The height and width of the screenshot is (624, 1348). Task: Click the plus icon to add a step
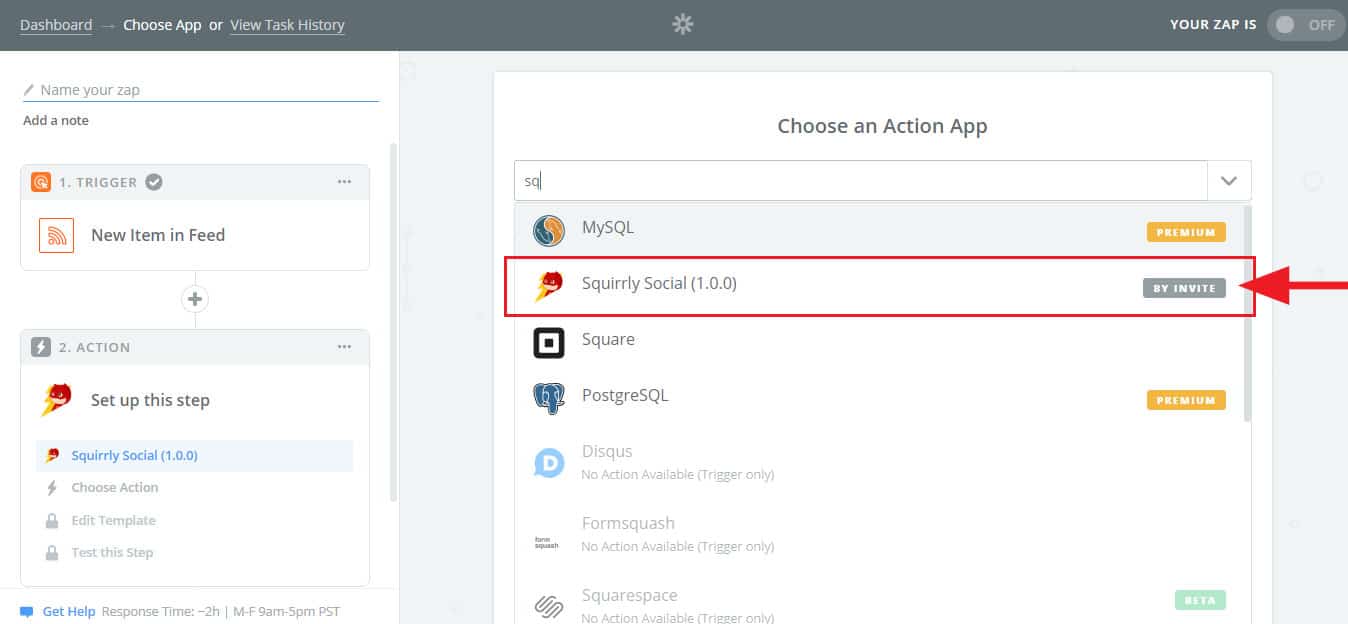pos(195,299)
